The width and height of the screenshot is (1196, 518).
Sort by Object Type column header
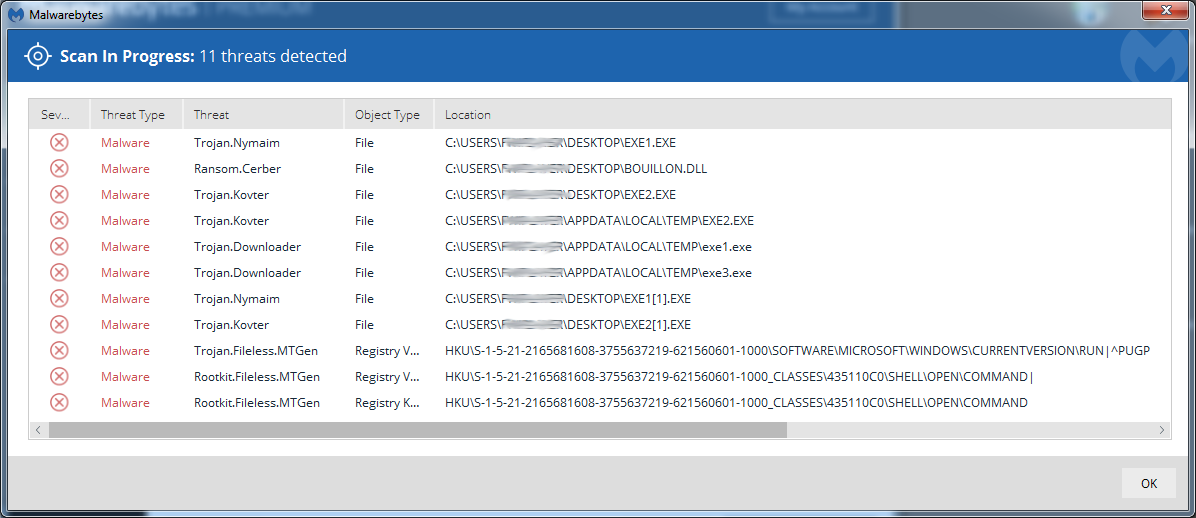tap(389, 114)
